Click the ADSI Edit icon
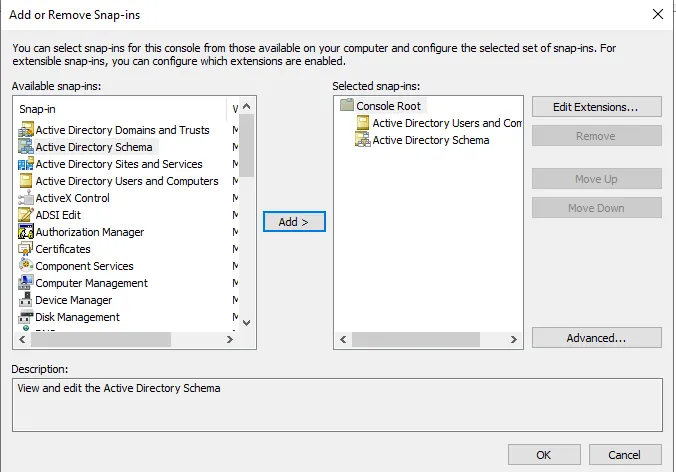 pyautogui.click(x=26, y=215)
